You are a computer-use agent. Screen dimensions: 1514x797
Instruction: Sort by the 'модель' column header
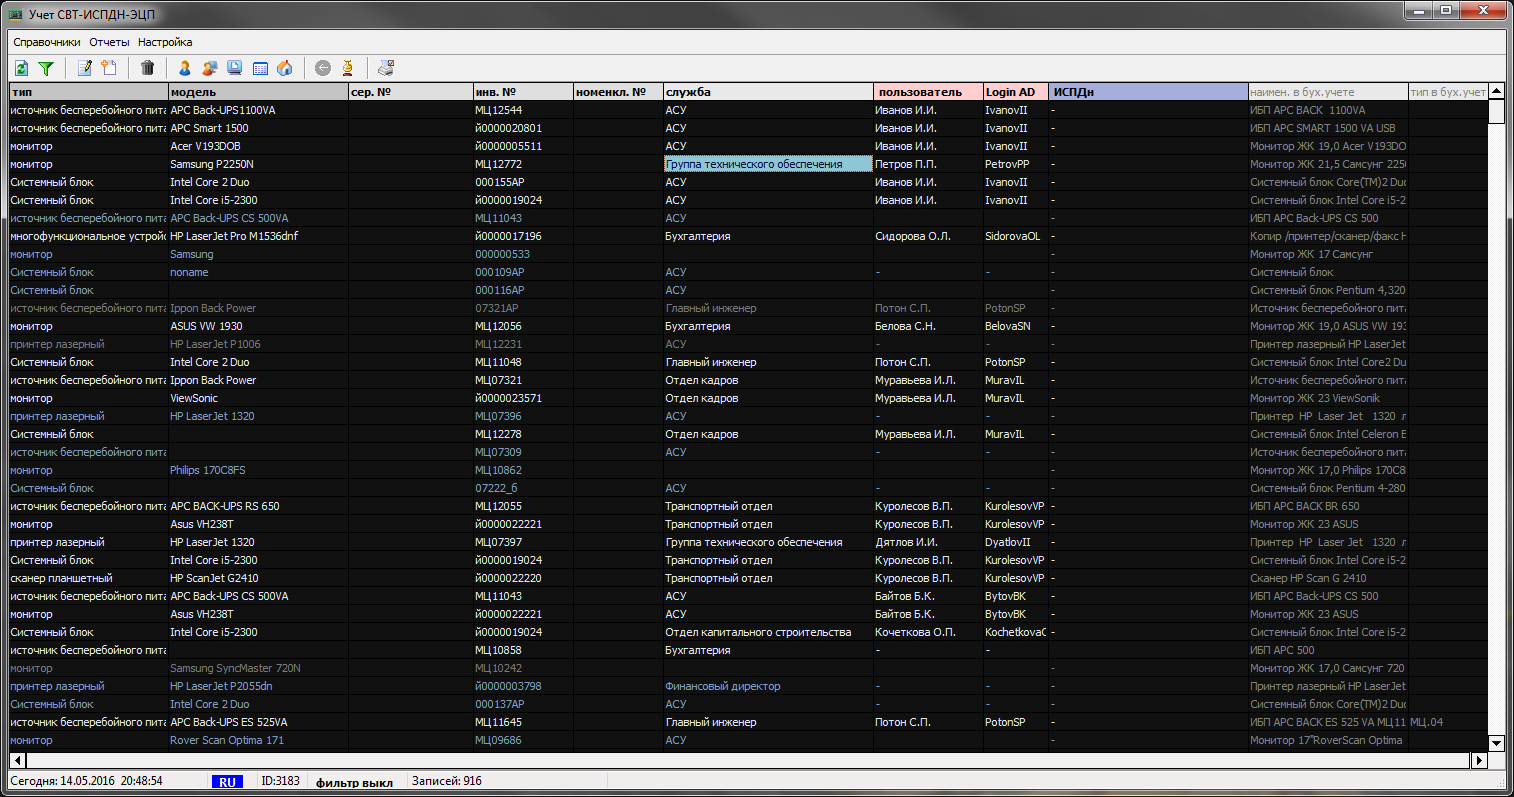(258, 92)
